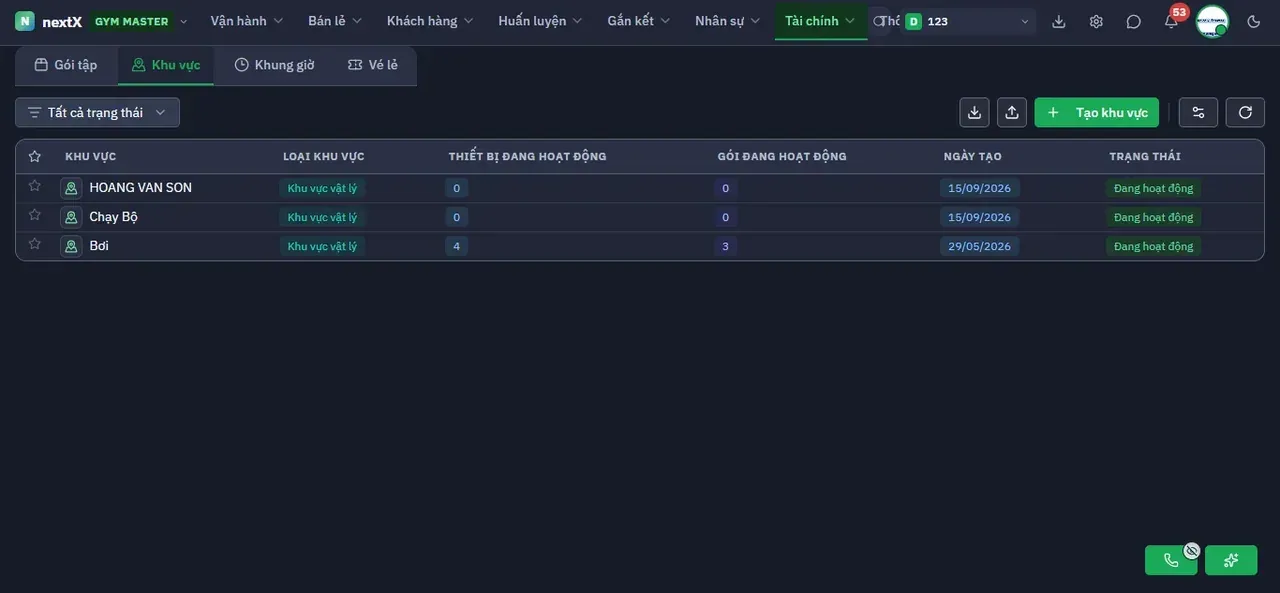1280x593 pixels.
Task: Open the green AI sparkle assistant button
Action: pos(1231,560)
